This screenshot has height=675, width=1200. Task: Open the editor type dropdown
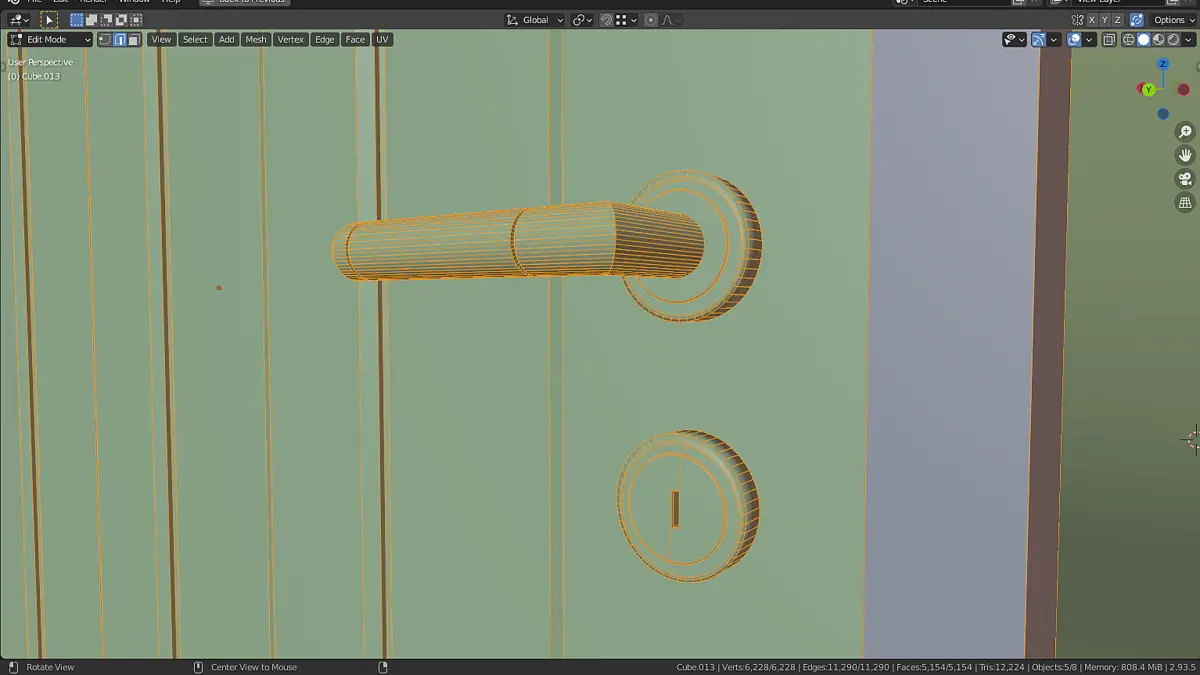[19, 20]
